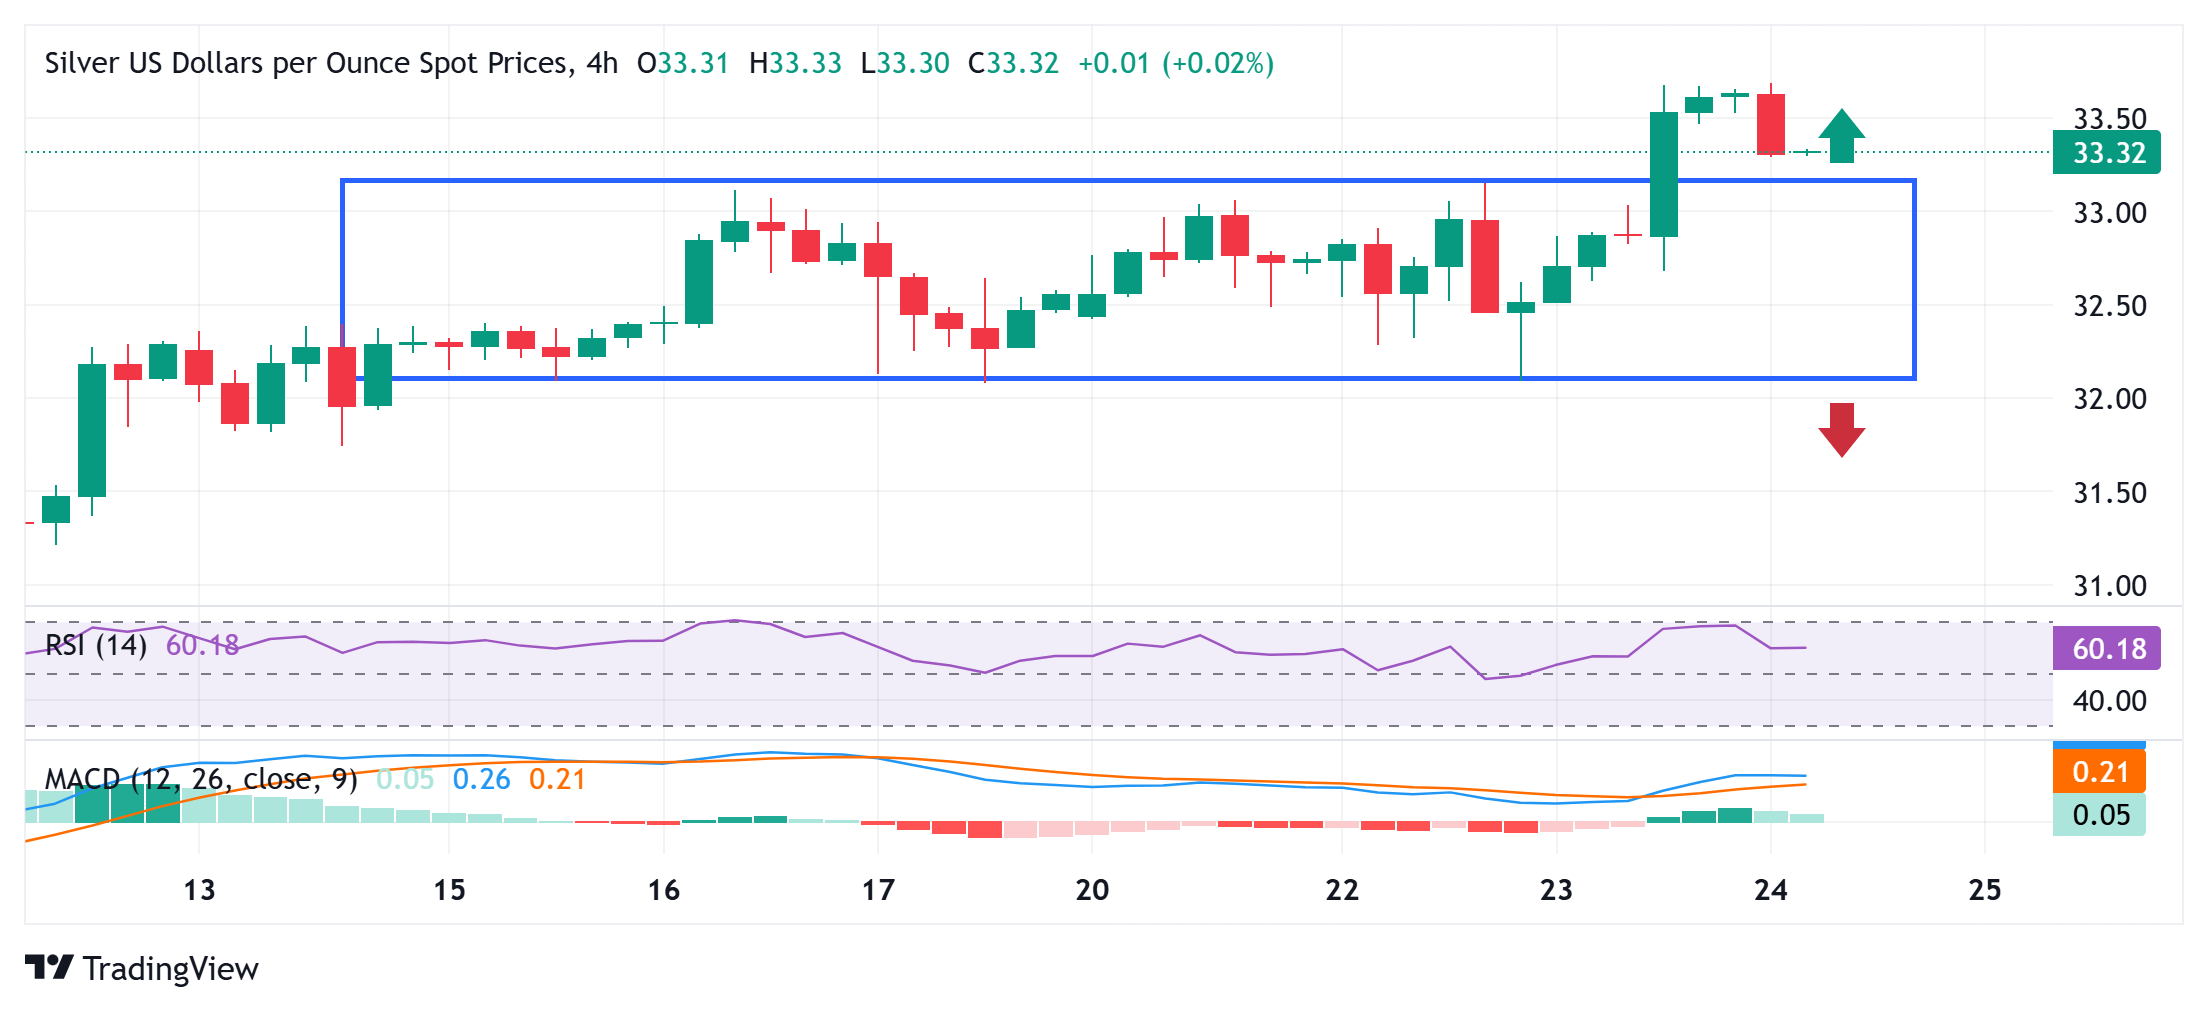
Task: Click the high value H33.33
Action: tap(795, 63)
